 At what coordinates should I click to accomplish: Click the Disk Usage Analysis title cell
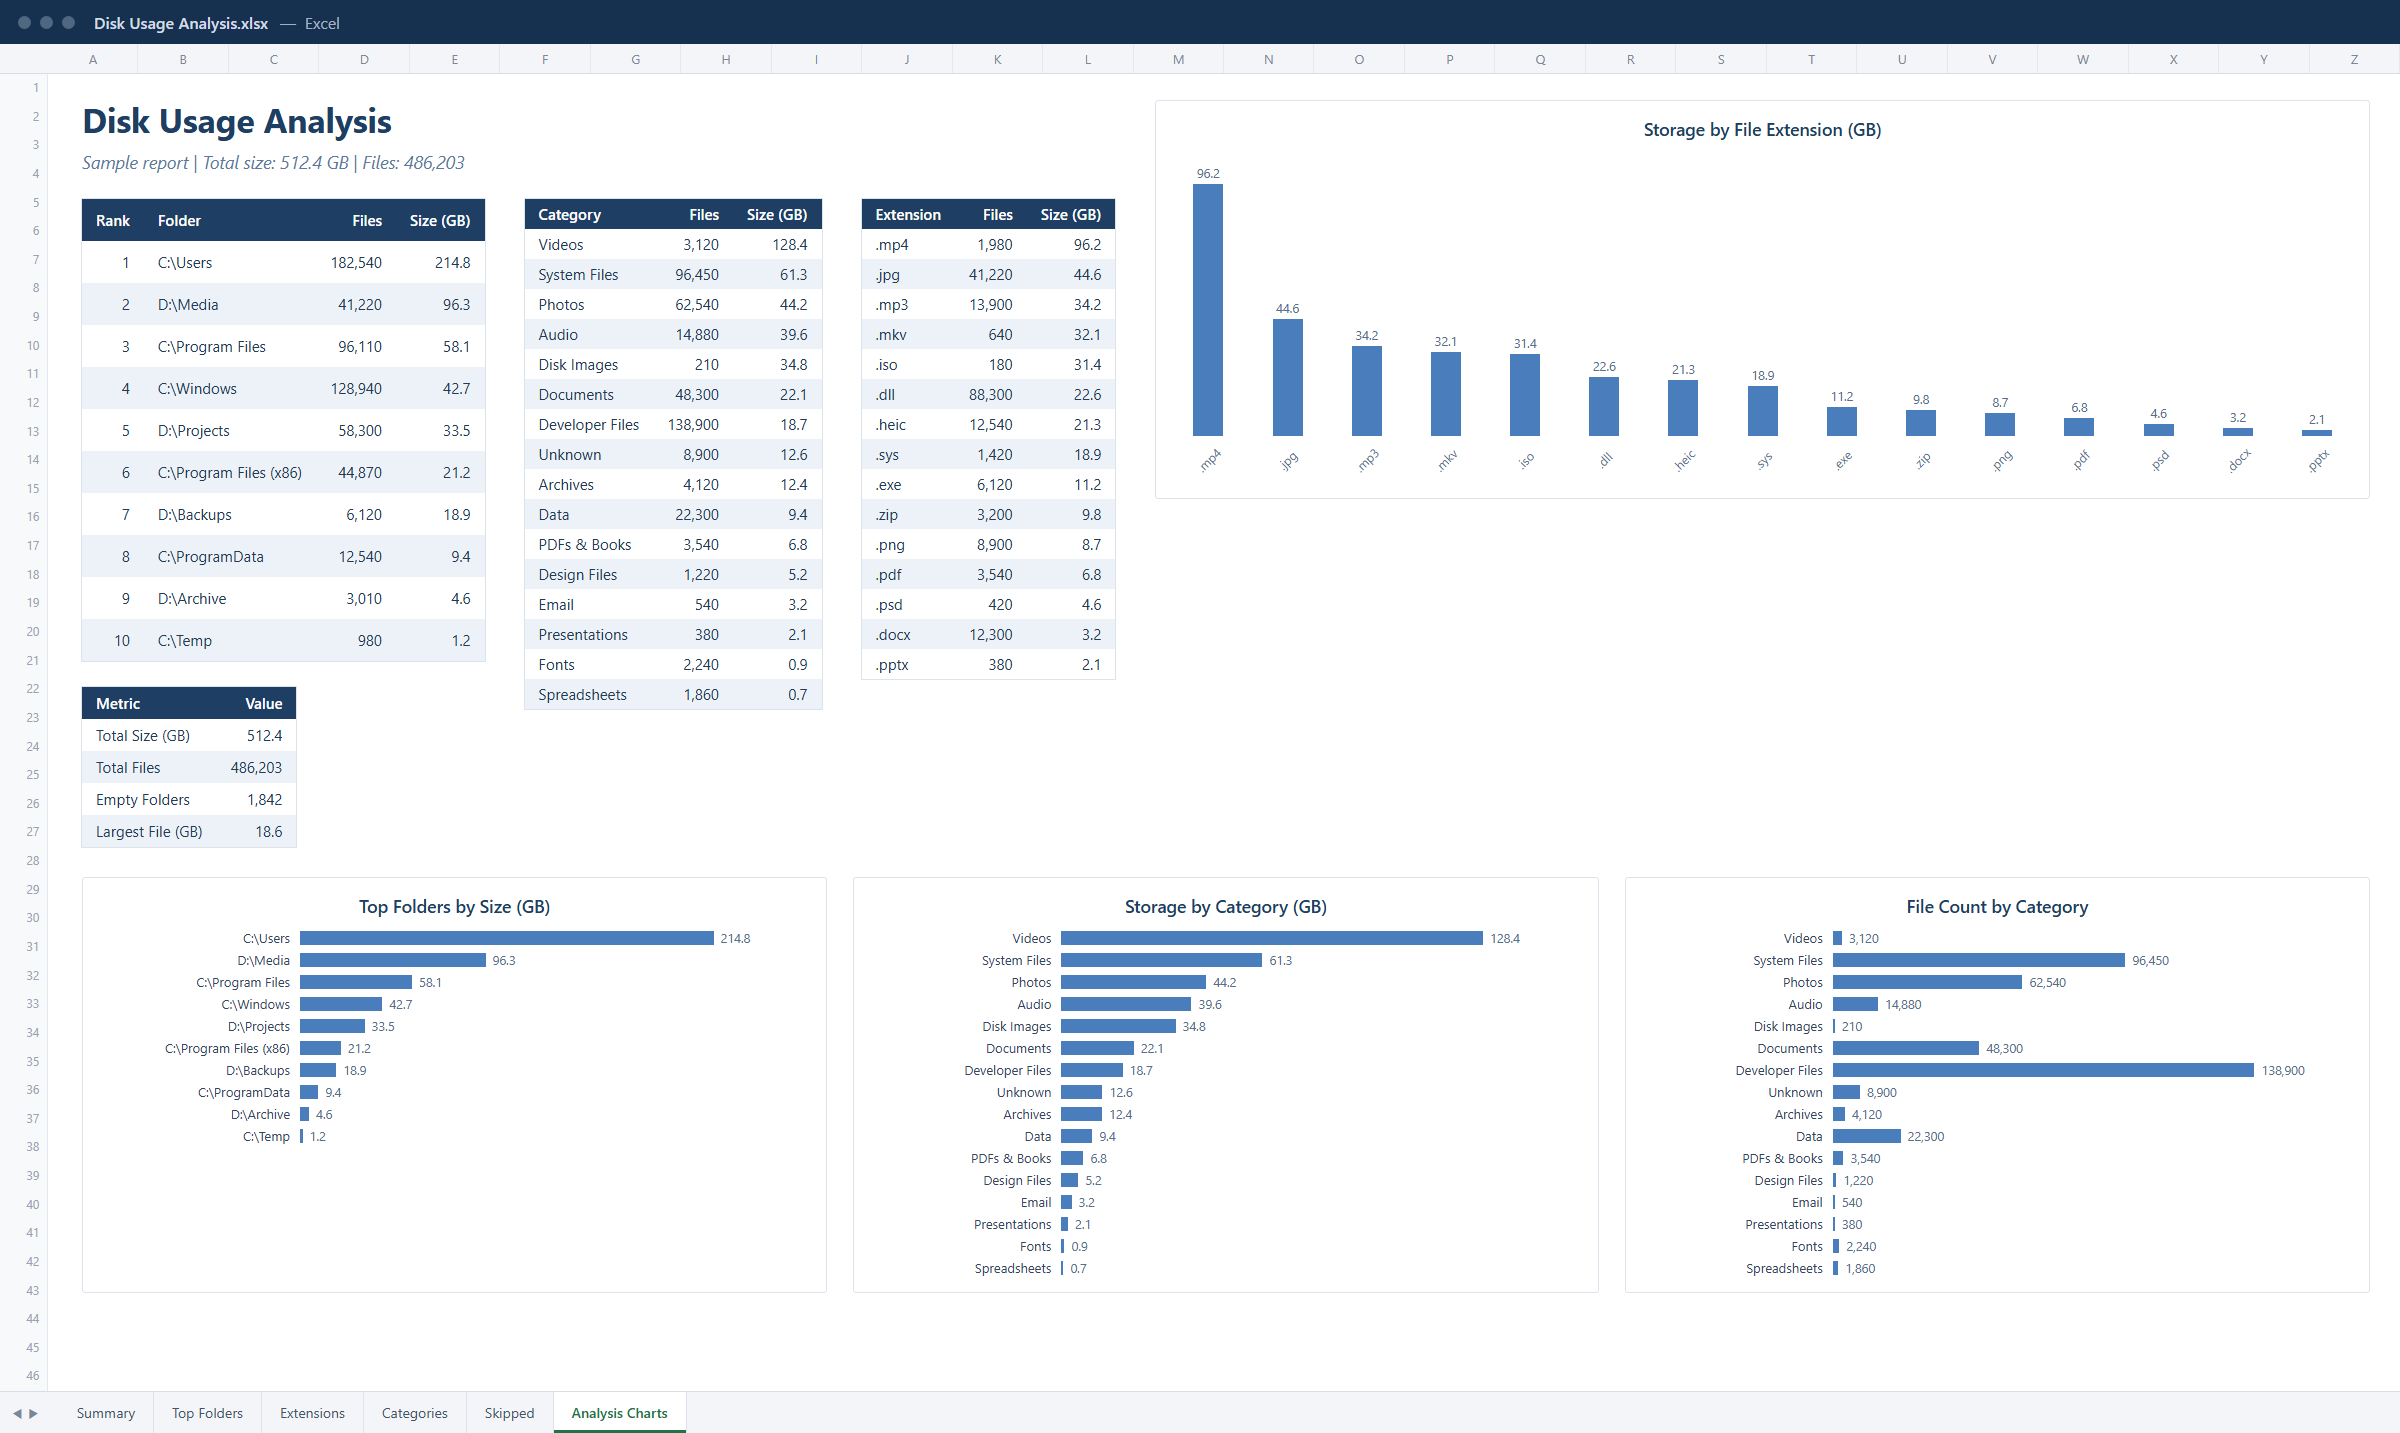(237, 121)
